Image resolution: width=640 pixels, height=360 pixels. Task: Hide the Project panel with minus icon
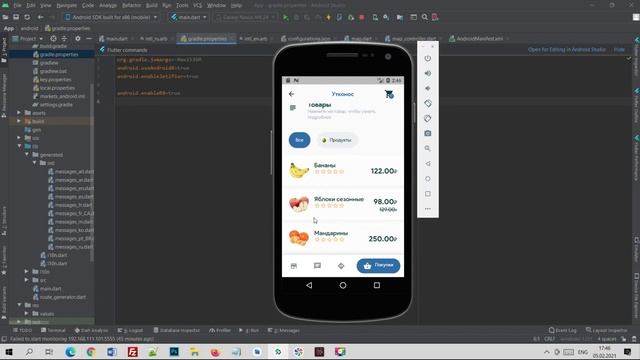[x=89, y=38]
